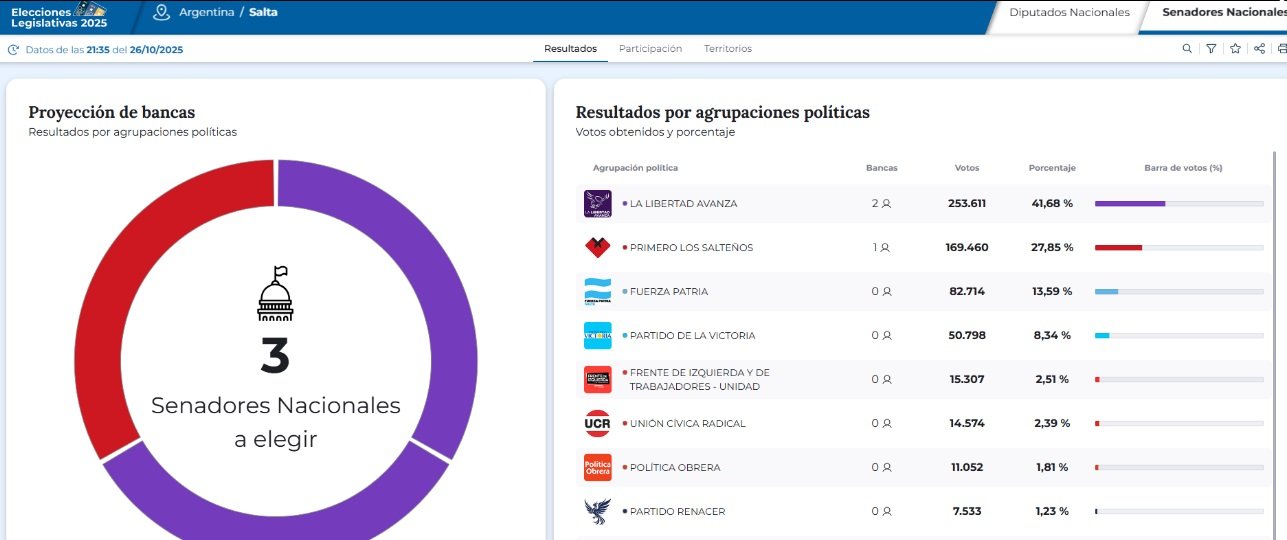Open the filter funnel icon

(x=1211, y=48)
